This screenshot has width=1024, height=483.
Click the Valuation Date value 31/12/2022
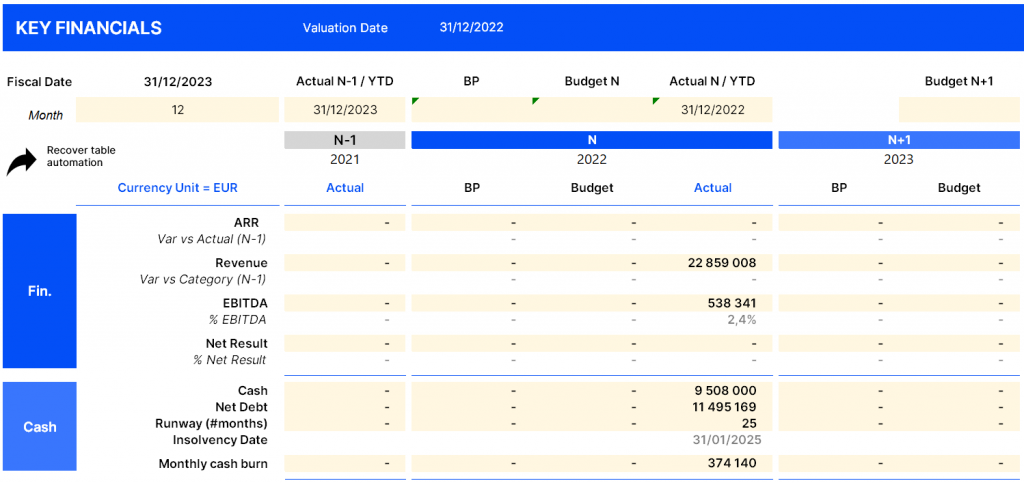click(471, 27)
